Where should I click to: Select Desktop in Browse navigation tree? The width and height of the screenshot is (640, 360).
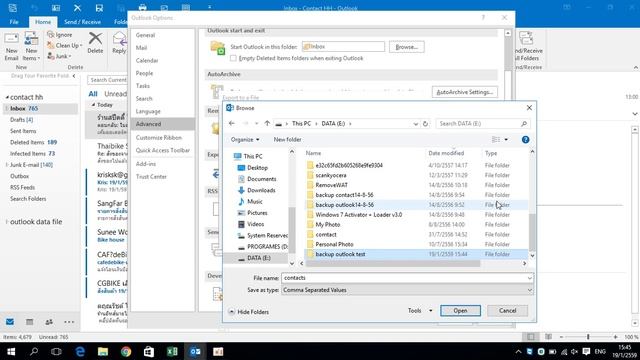point(257,168)
